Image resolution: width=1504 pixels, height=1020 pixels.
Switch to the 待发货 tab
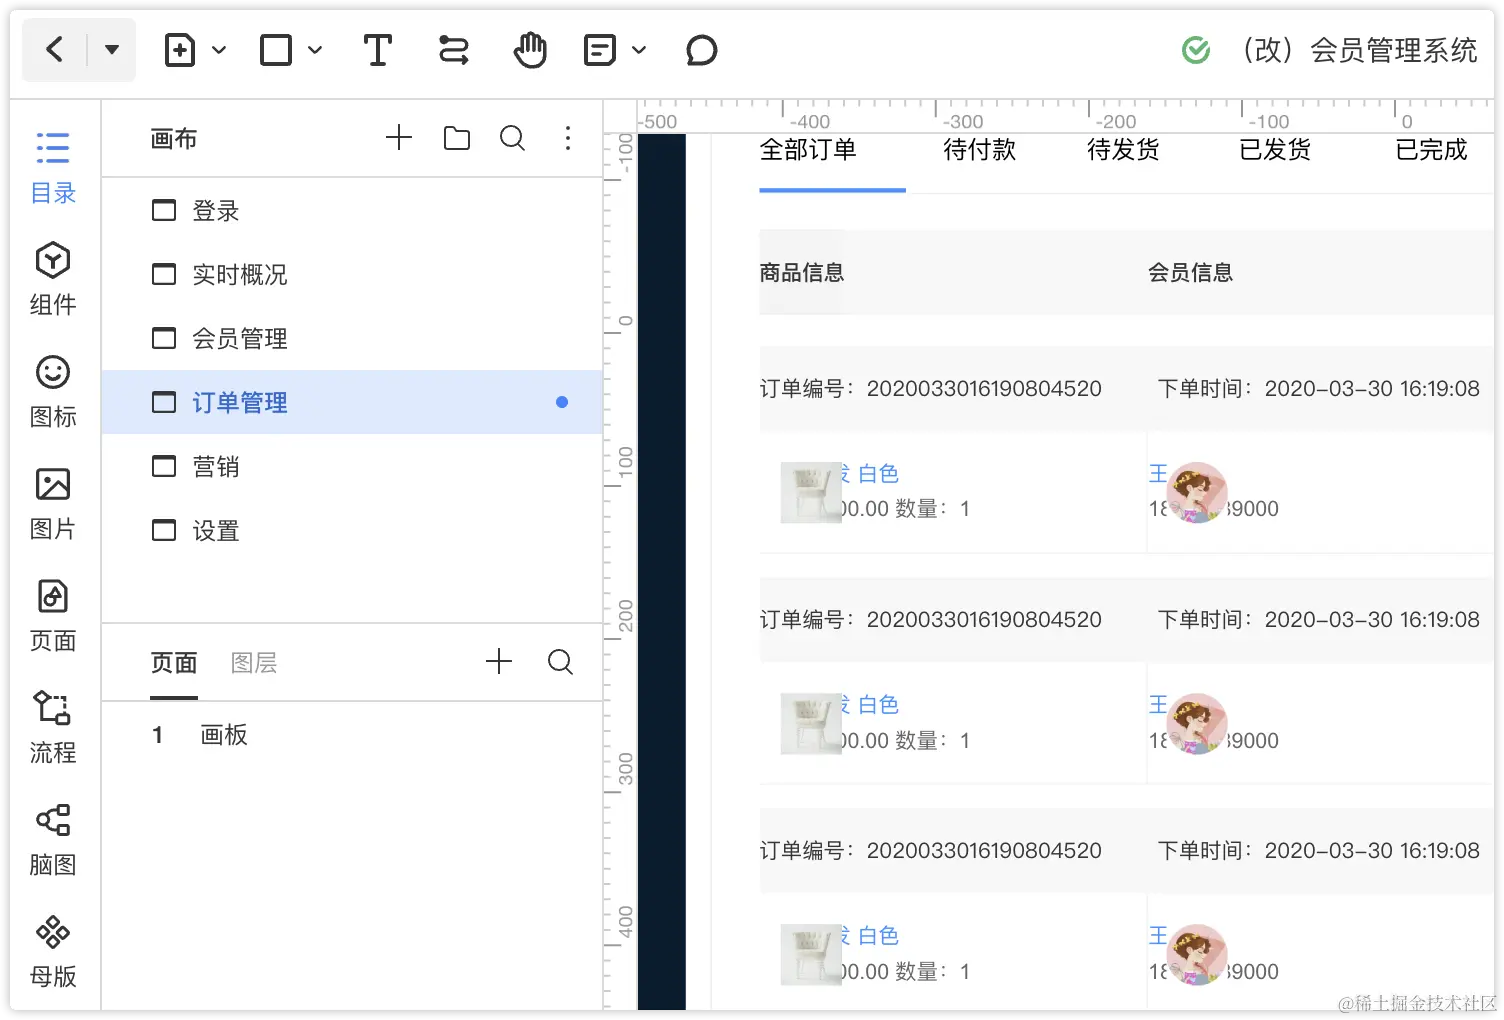[1124, 150]
